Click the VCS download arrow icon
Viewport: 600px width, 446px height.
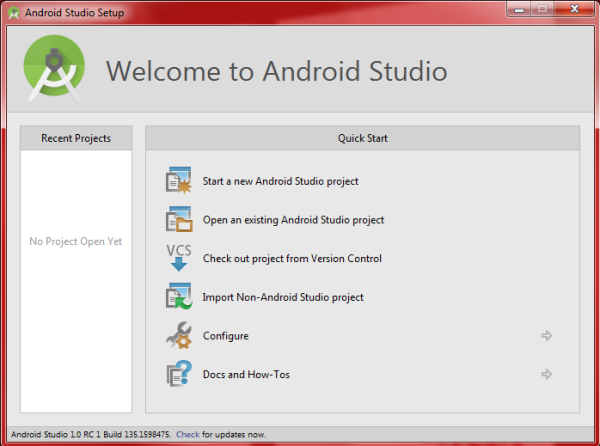pos(179,258)
